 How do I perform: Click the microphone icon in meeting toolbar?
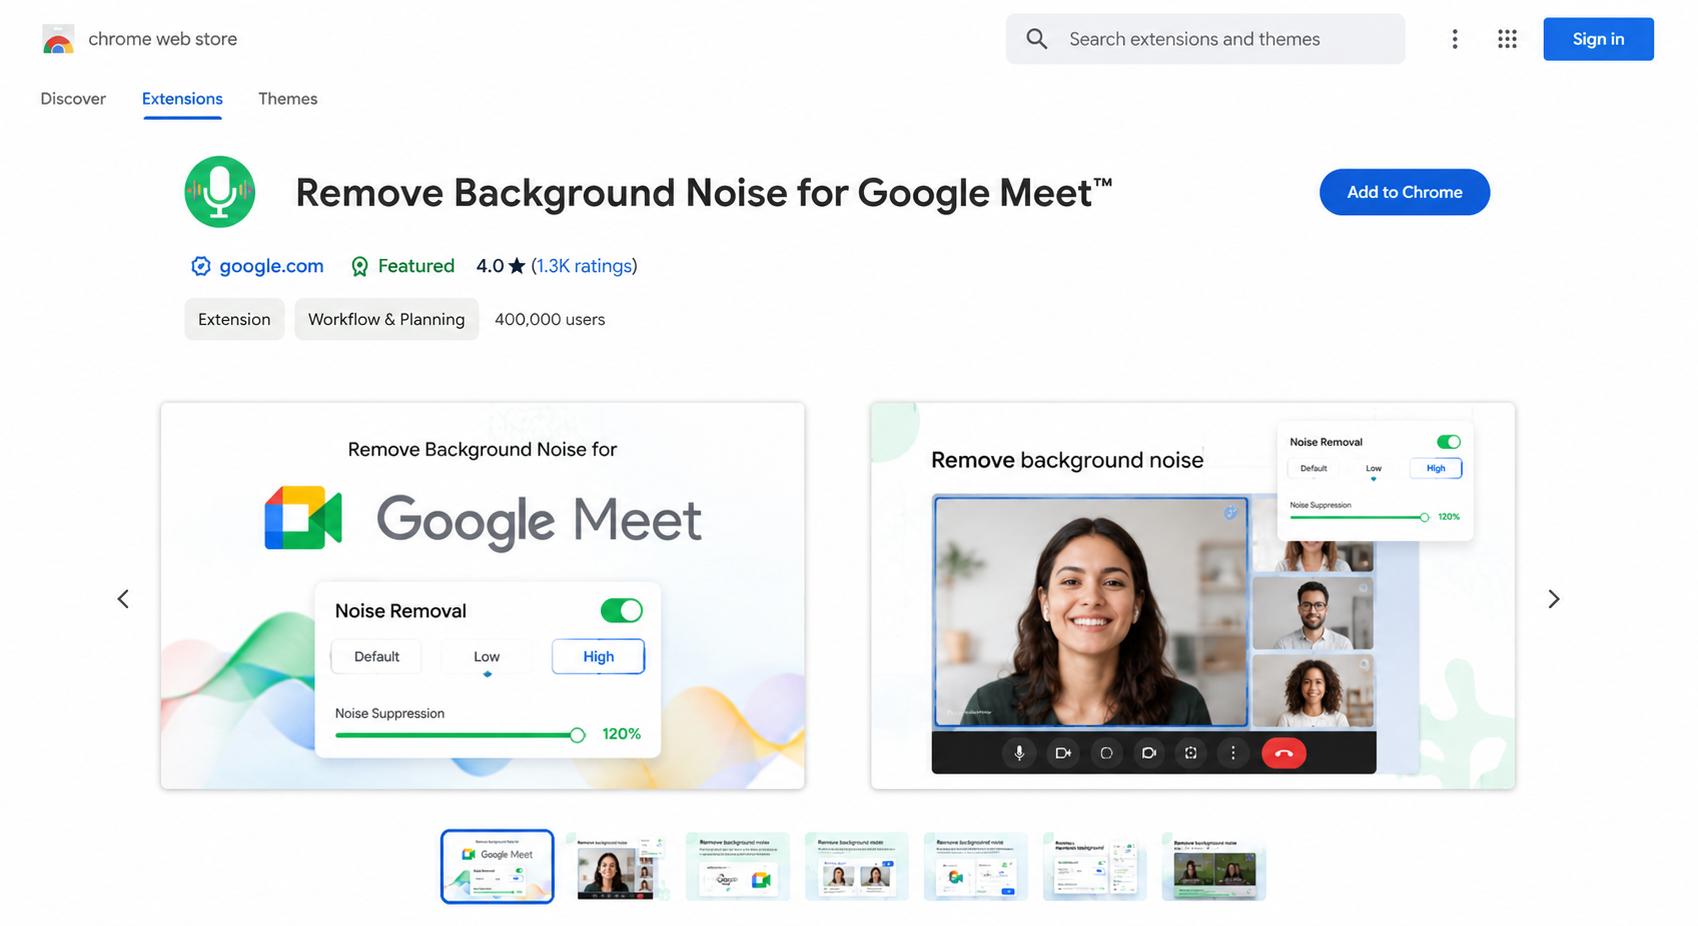coord(1019,753)
